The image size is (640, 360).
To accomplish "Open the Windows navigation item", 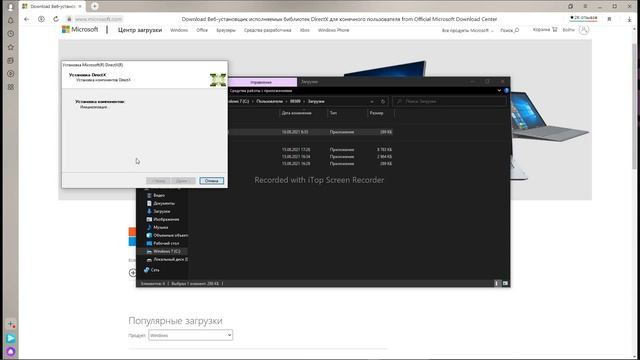I will click(179, 30).
